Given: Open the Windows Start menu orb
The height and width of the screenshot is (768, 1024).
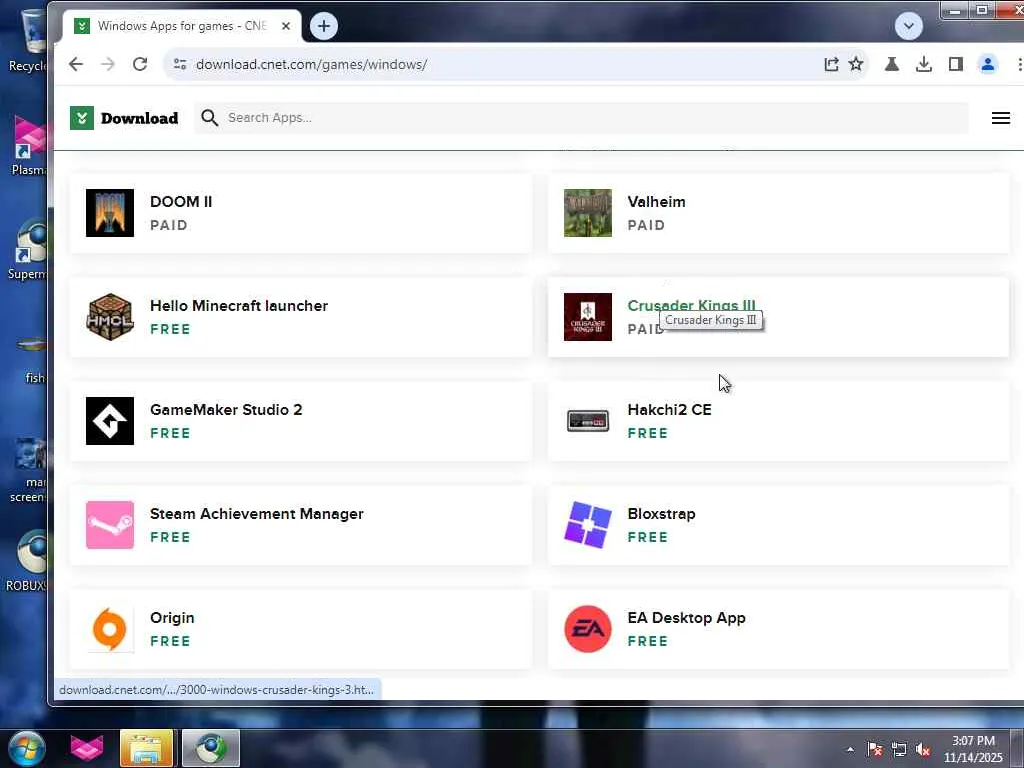Looking at the screenshot, I should [x=26, y=748].
